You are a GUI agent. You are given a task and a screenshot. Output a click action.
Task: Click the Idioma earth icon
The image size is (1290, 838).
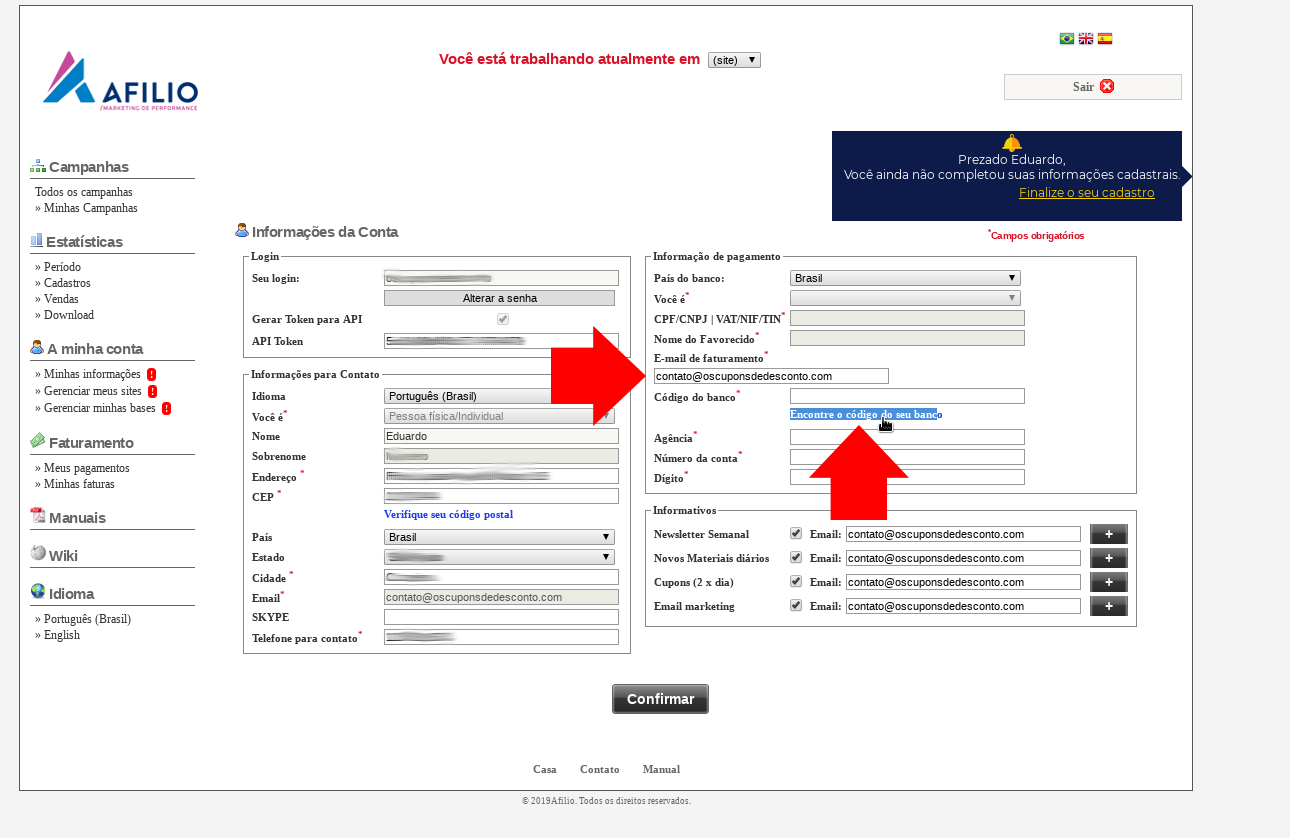38,591
